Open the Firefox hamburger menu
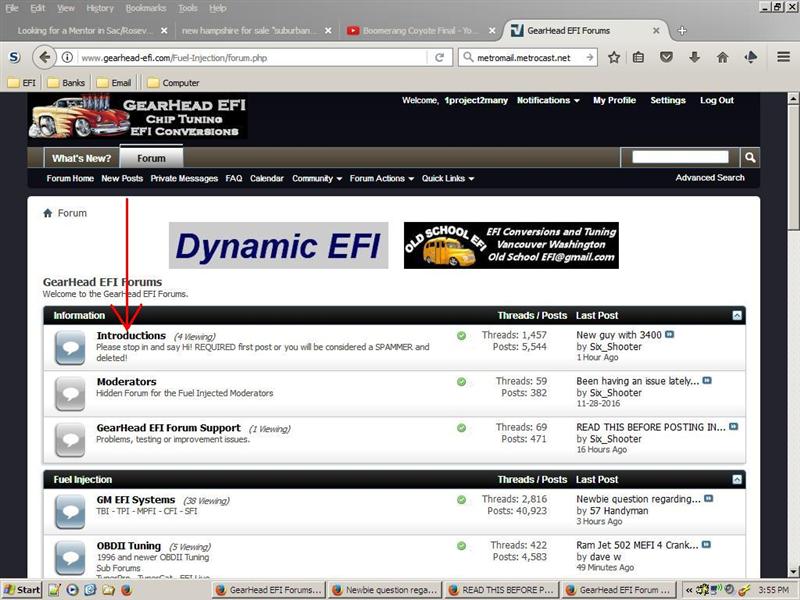The width and height of the screenshot is (800, 600). 783,58
